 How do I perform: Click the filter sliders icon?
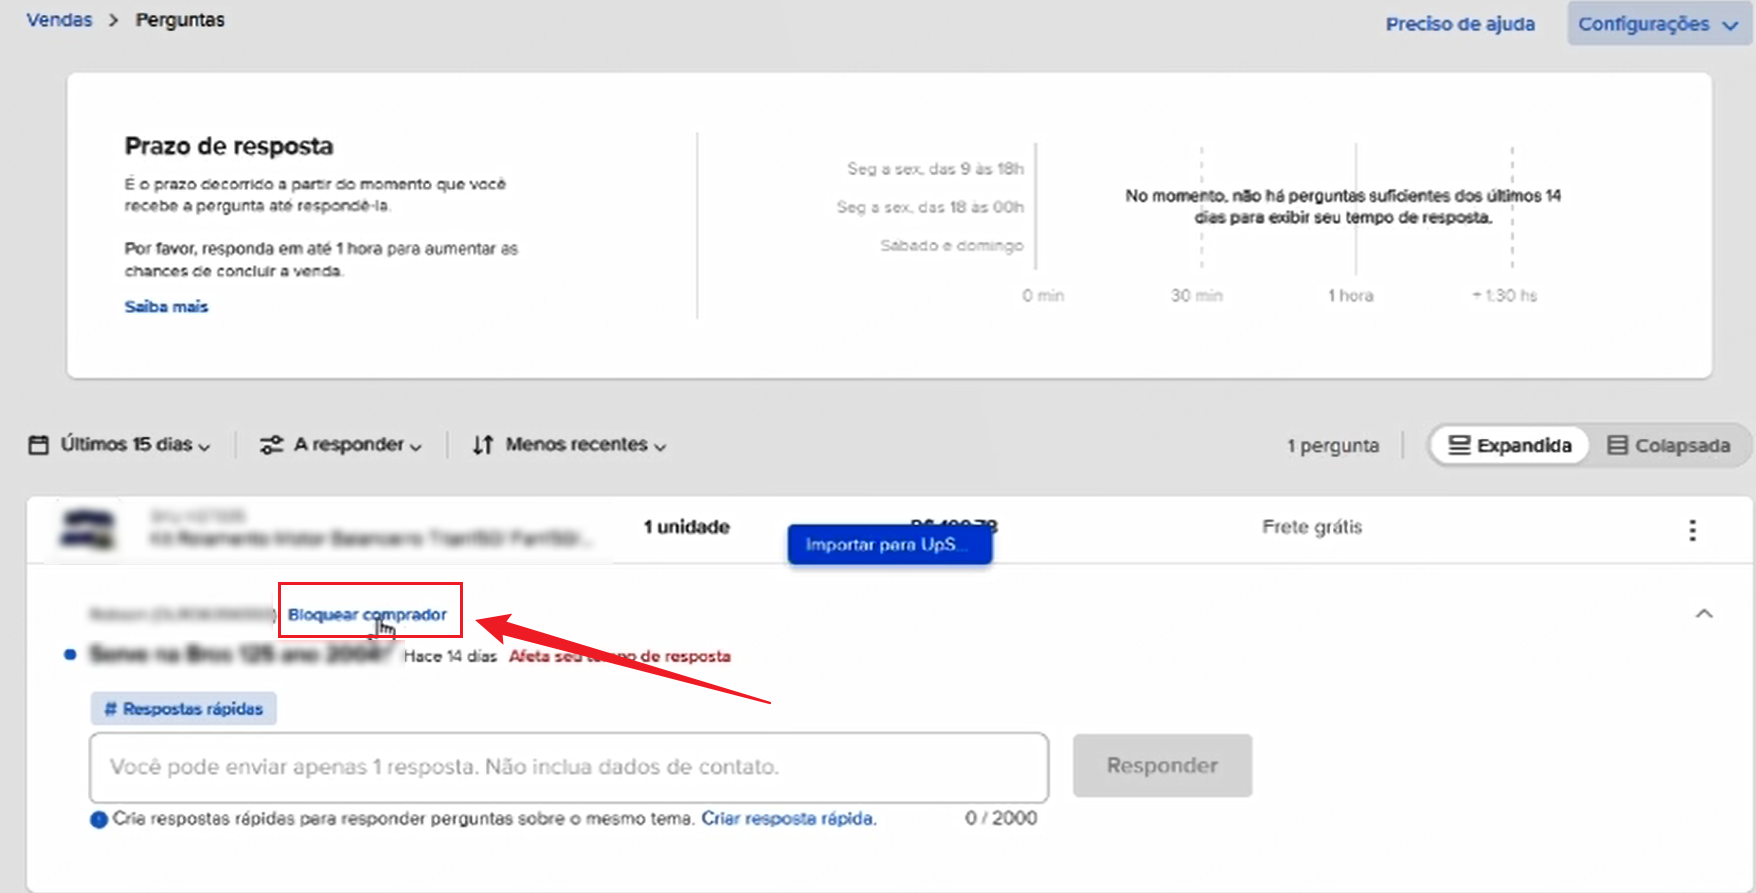[x=271, y=445]
